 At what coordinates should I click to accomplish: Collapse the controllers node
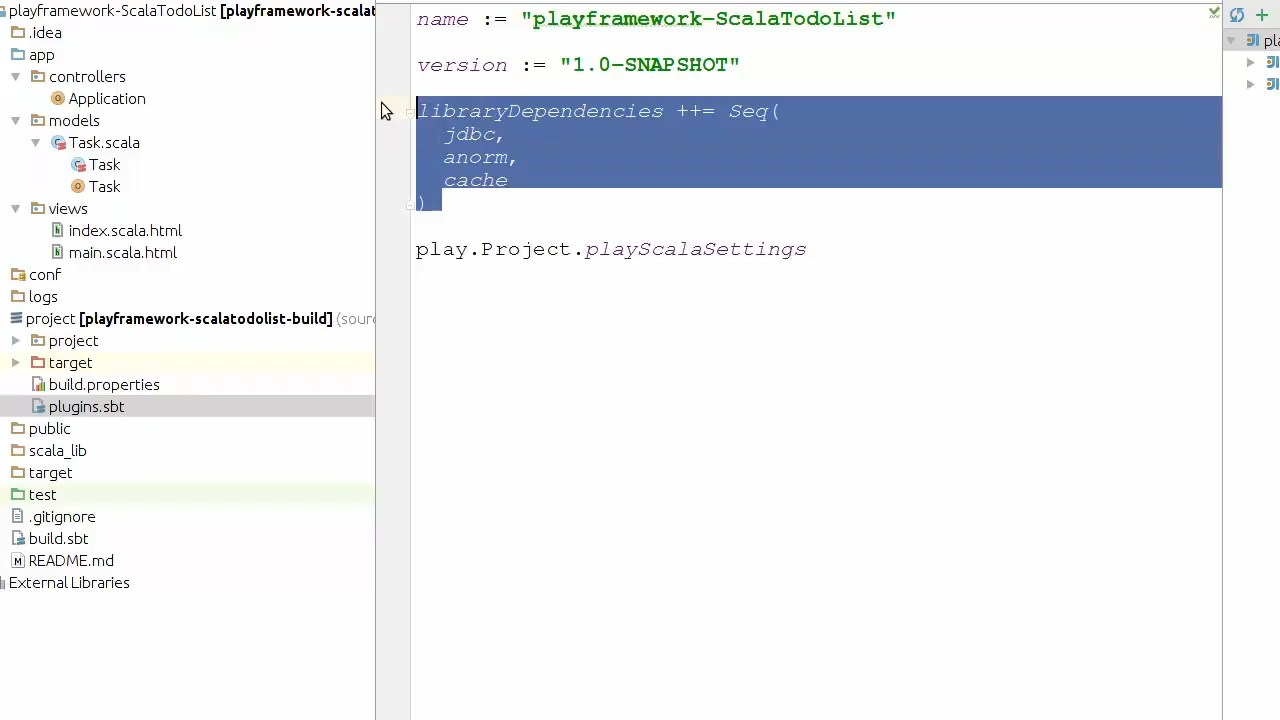pyautogui.click(x=16, y=77)
